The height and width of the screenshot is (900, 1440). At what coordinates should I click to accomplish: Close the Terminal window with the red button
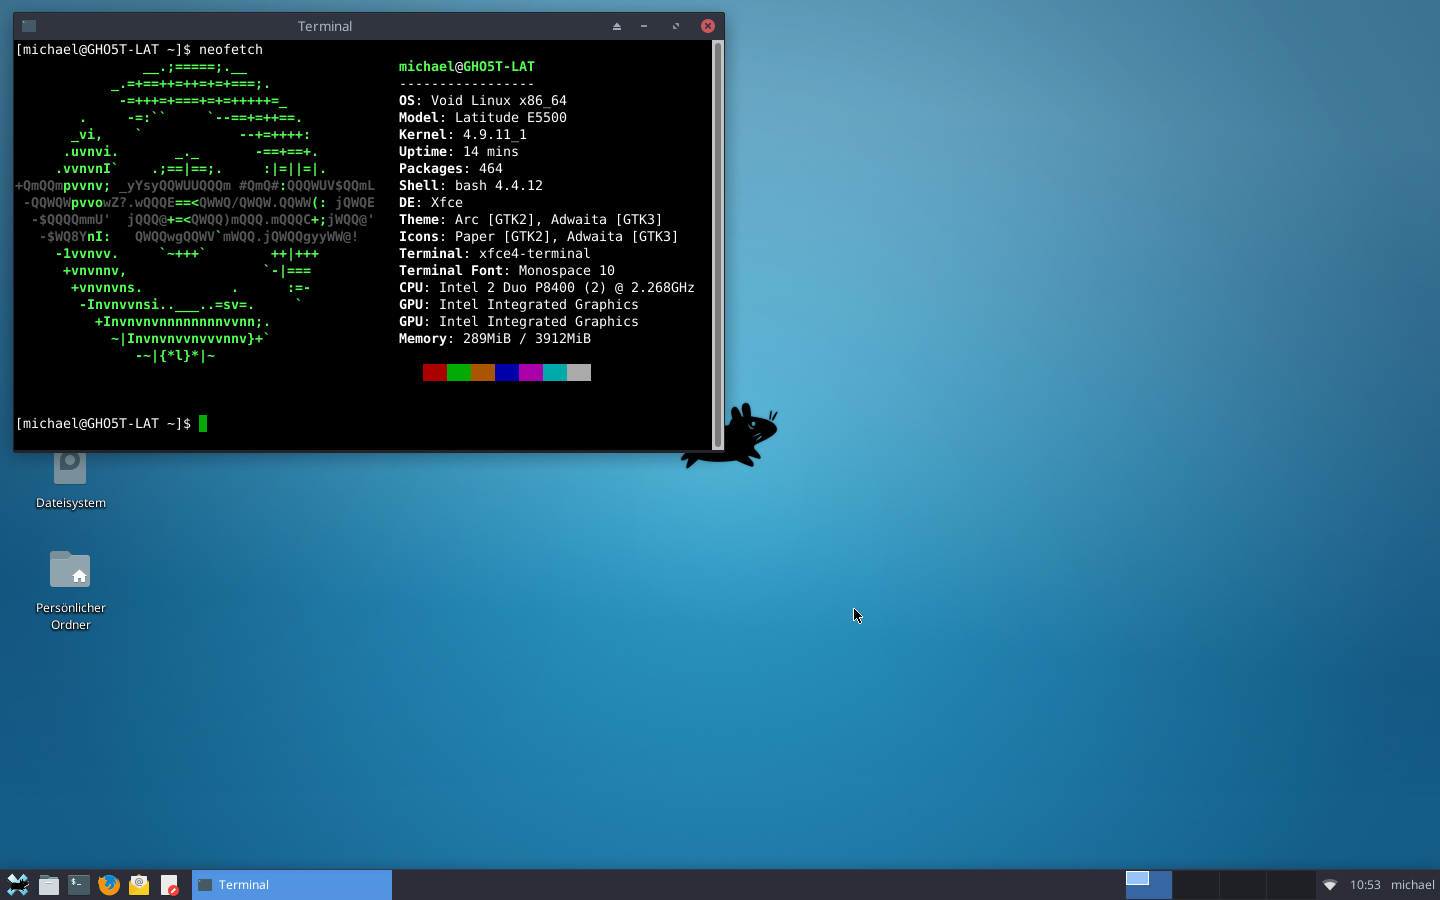(708, 26)
